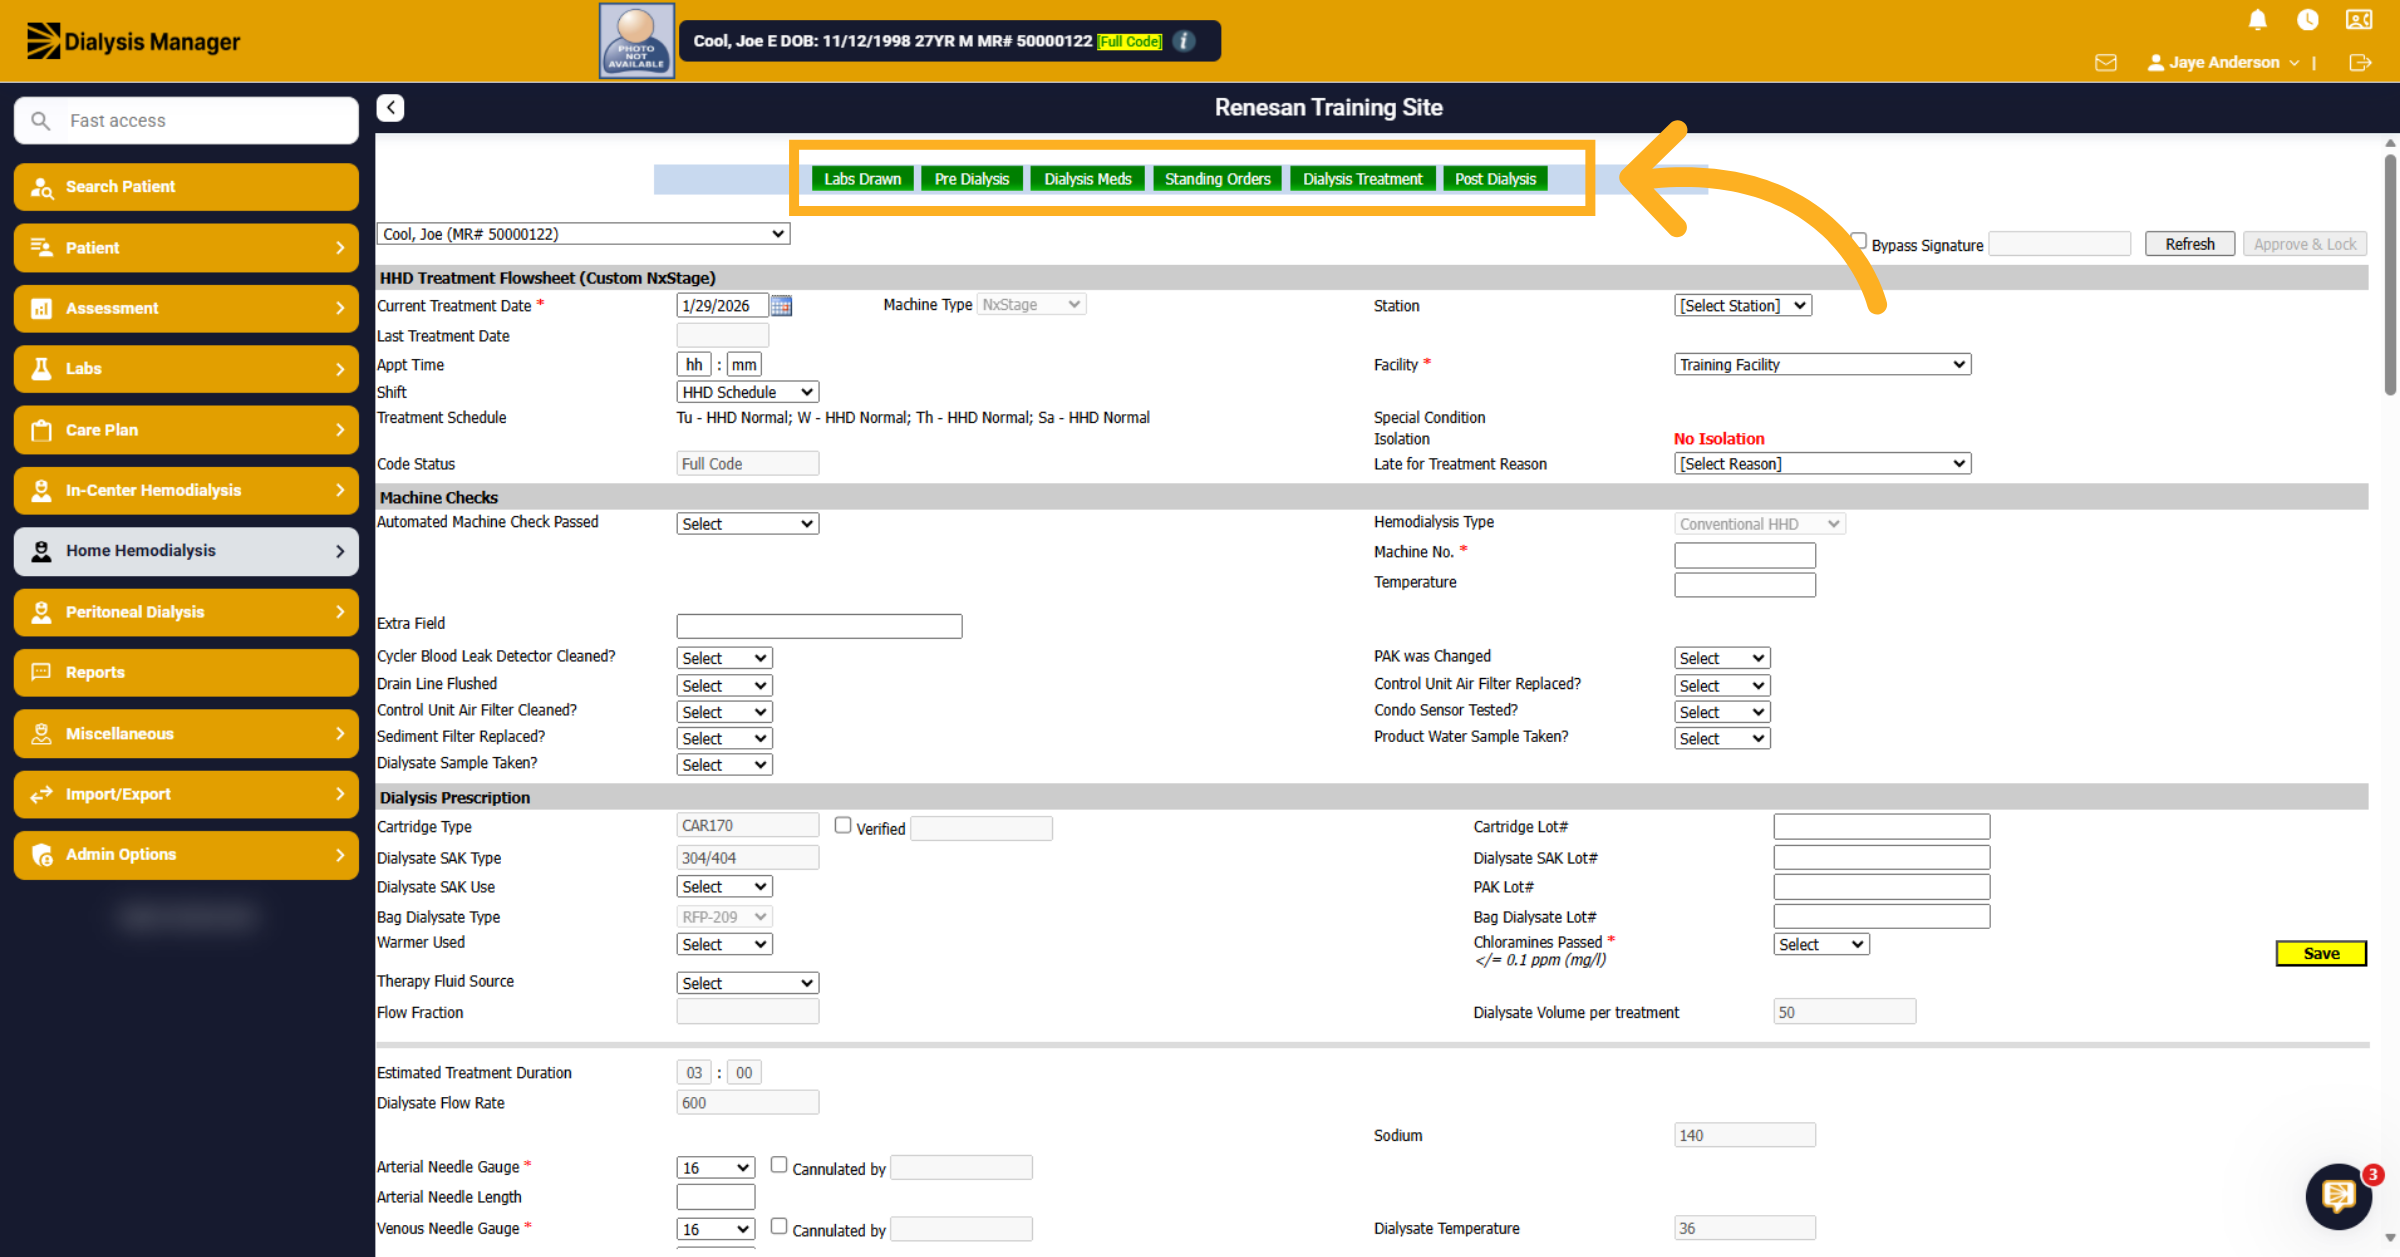Open Jaye Anderson user menu
The height and width of the screenshot is (1257, 2400).
(2224, 62)
